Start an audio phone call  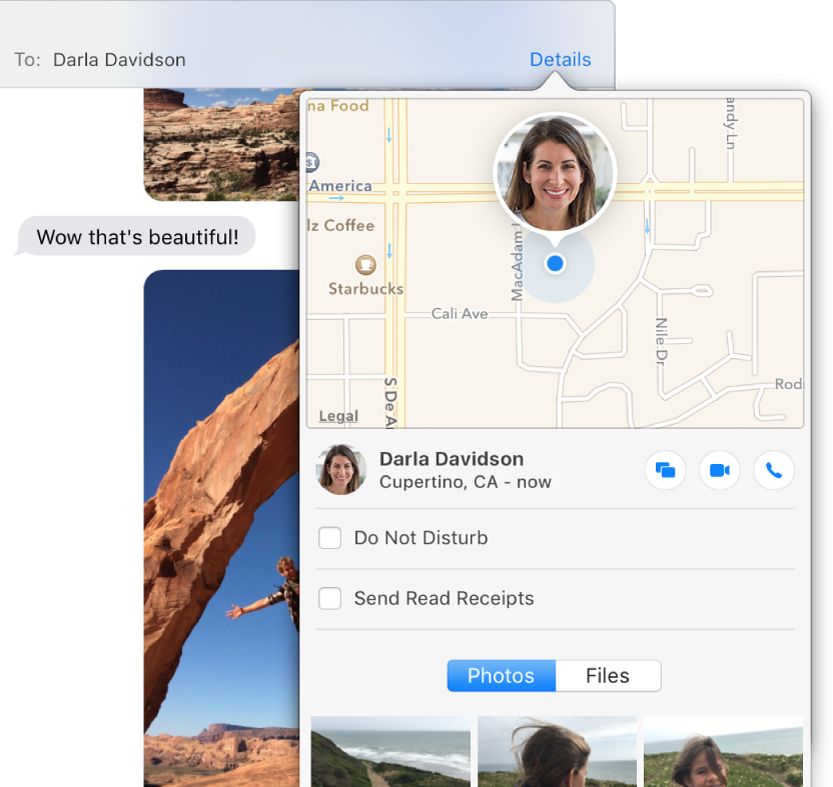tap(773, 470)
